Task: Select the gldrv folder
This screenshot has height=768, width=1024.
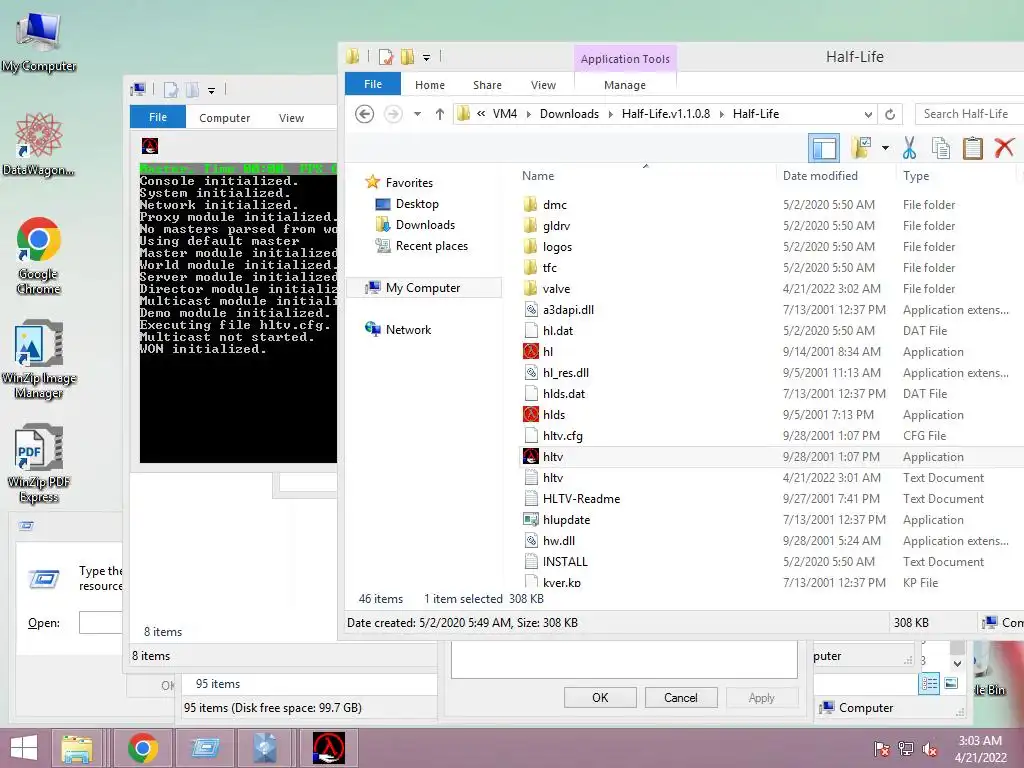Action: [556, 226]
